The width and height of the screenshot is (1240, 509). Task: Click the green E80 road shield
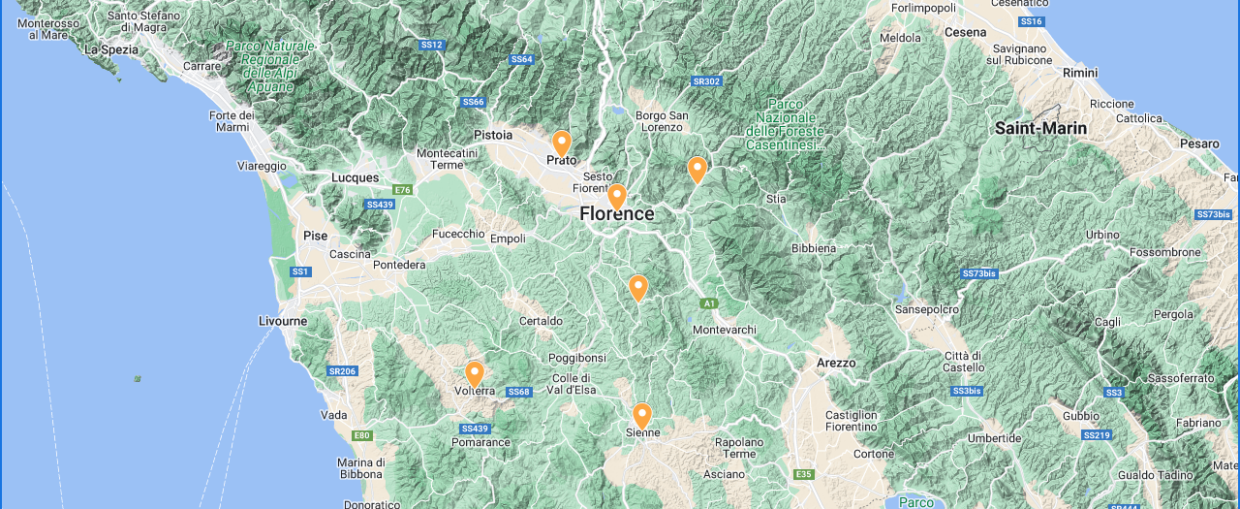[x=362, y=435]
